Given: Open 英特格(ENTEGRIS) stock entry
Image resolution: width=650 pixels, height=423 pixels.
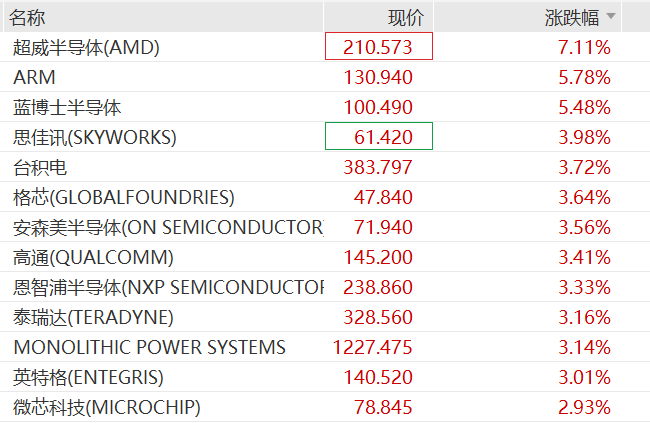Looking at the screenshot, I should pos(88,377).
